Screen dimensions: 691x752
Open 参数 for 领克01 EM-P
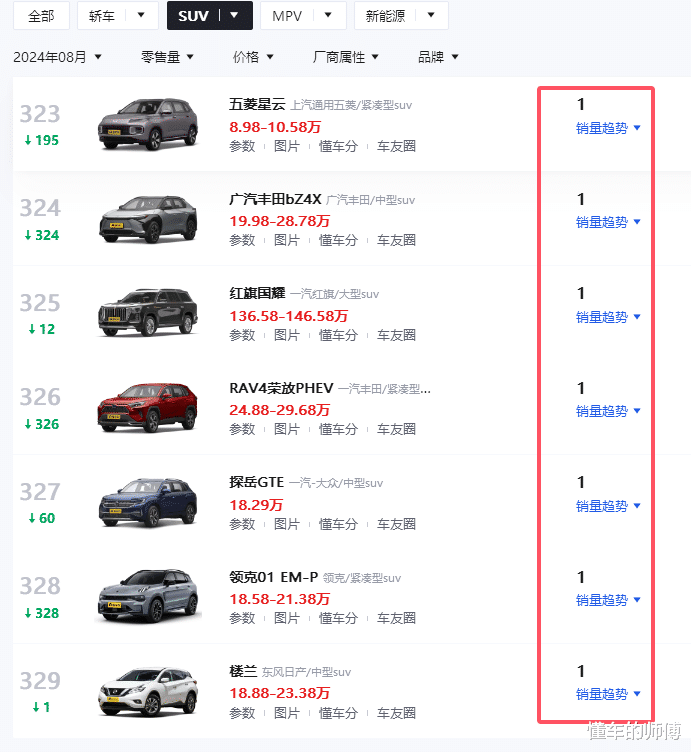(242, 618)
